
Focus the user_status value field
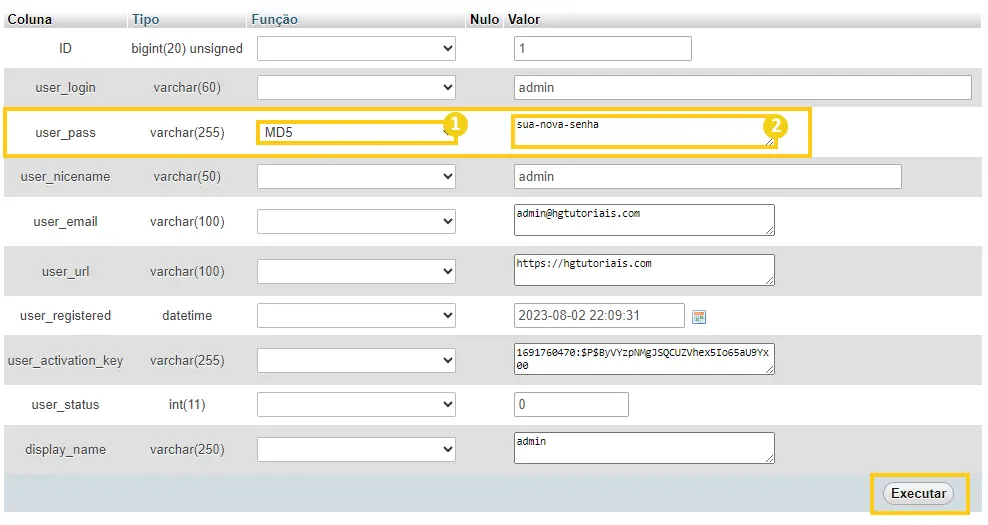(x=571, y=405)
